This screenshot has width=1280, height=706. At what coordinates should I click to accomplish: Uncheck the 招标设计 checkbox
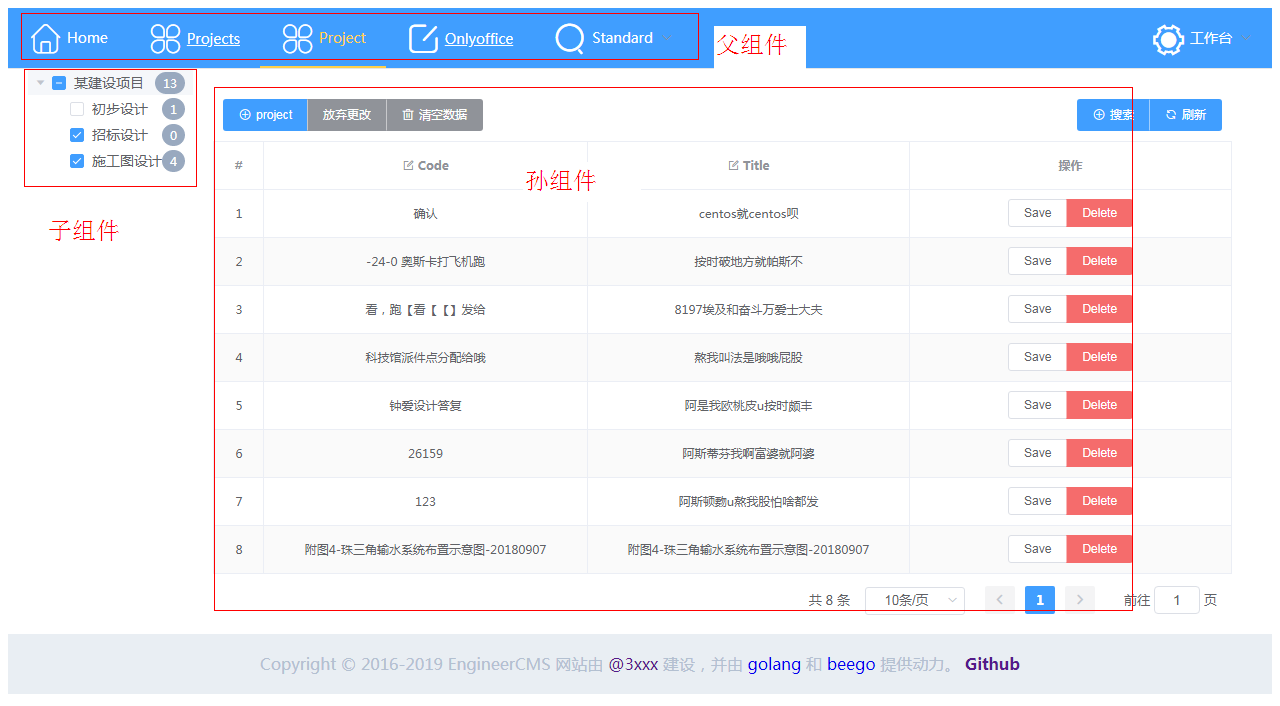tap(77, 135)
